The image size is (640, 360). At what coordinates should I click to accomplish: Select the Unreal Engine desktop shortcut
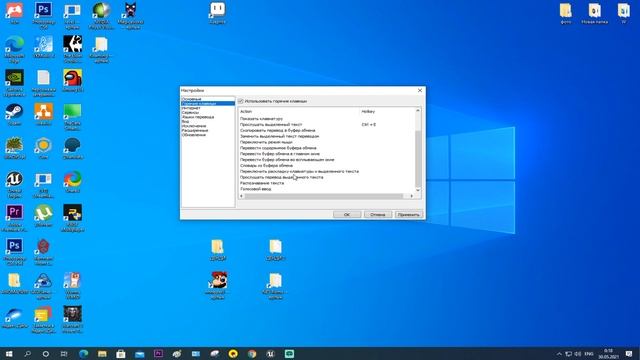(x=14, y=184)
